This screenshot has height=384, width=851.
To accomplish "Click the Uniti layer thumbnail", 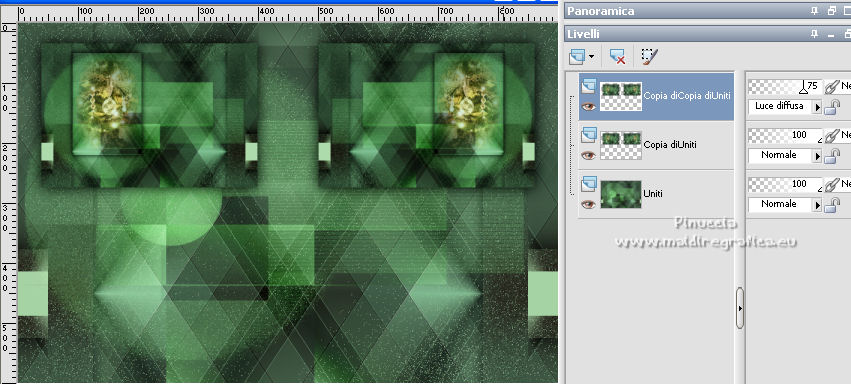I will click(621, 194).
